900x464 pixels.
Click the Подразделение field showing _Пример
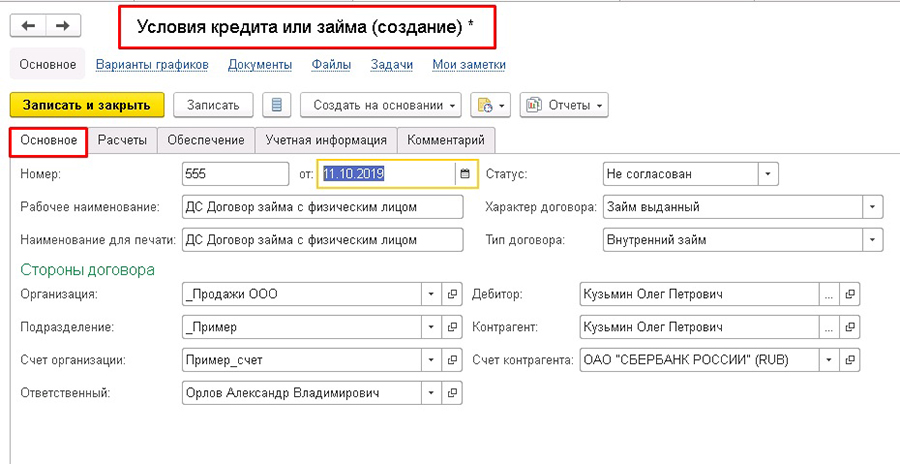301,327
